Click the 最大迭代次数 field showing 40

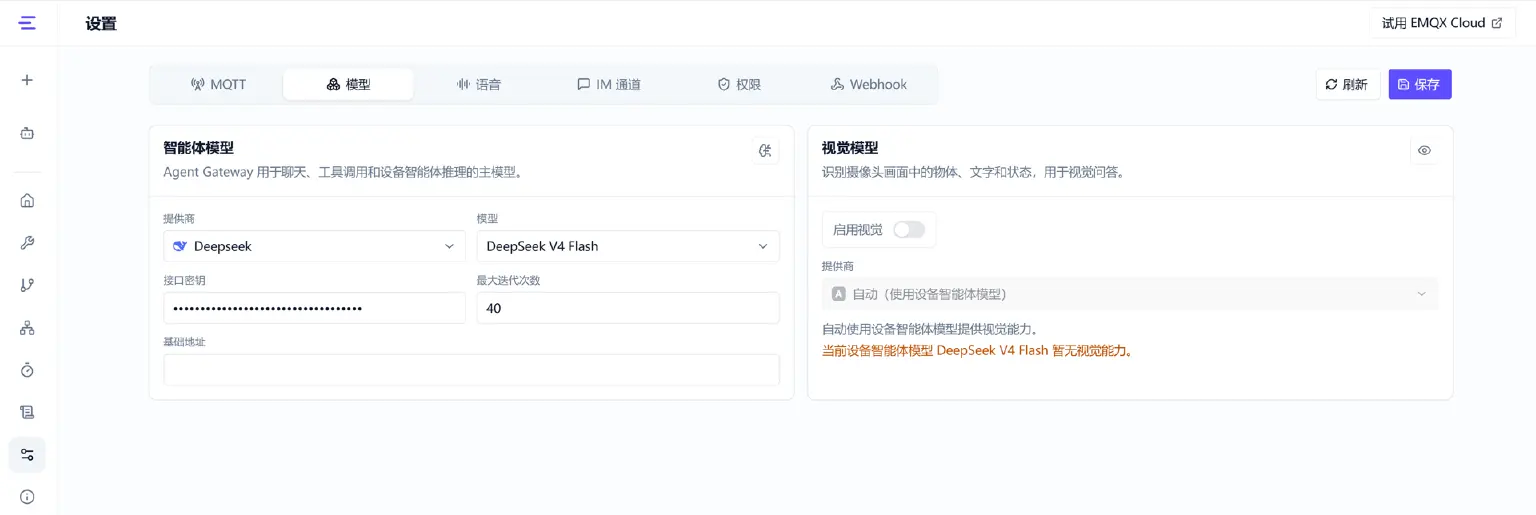click(628, 308)
